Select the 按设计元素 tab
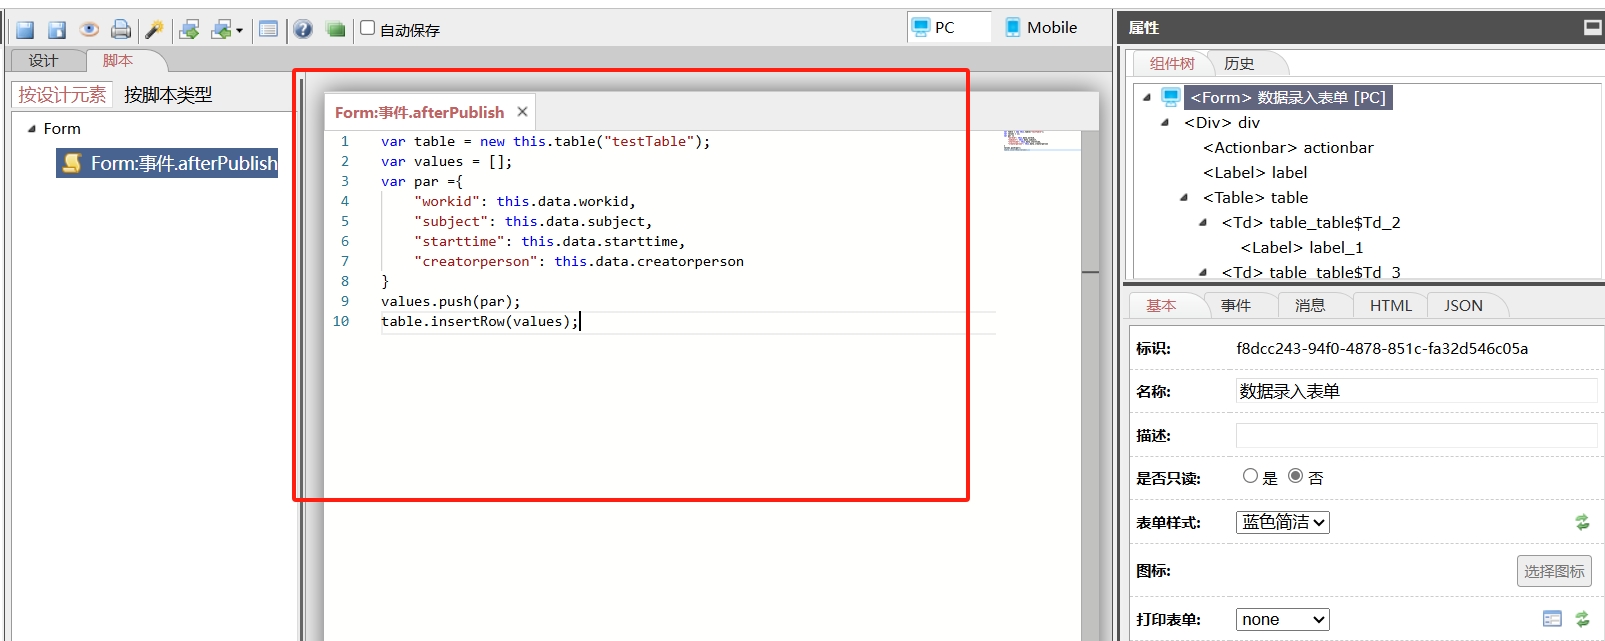The width and height of the screenshot is (1605, 641). click(62, 95)
